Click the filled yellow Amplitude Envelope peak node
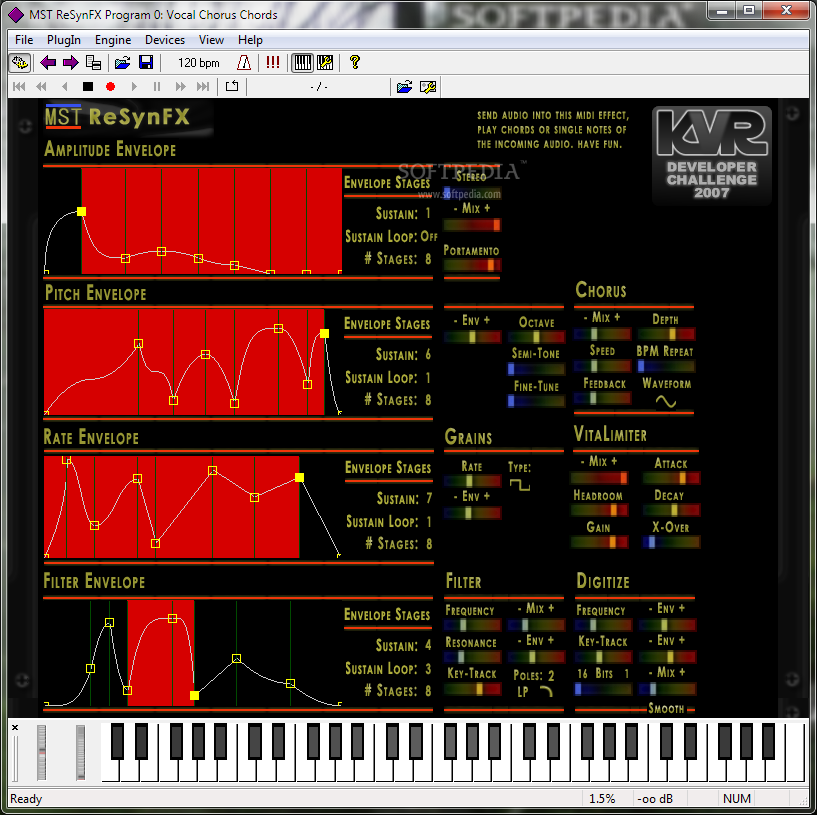The width and height of the screenshot is (817, 815). (x=81, y=212)
